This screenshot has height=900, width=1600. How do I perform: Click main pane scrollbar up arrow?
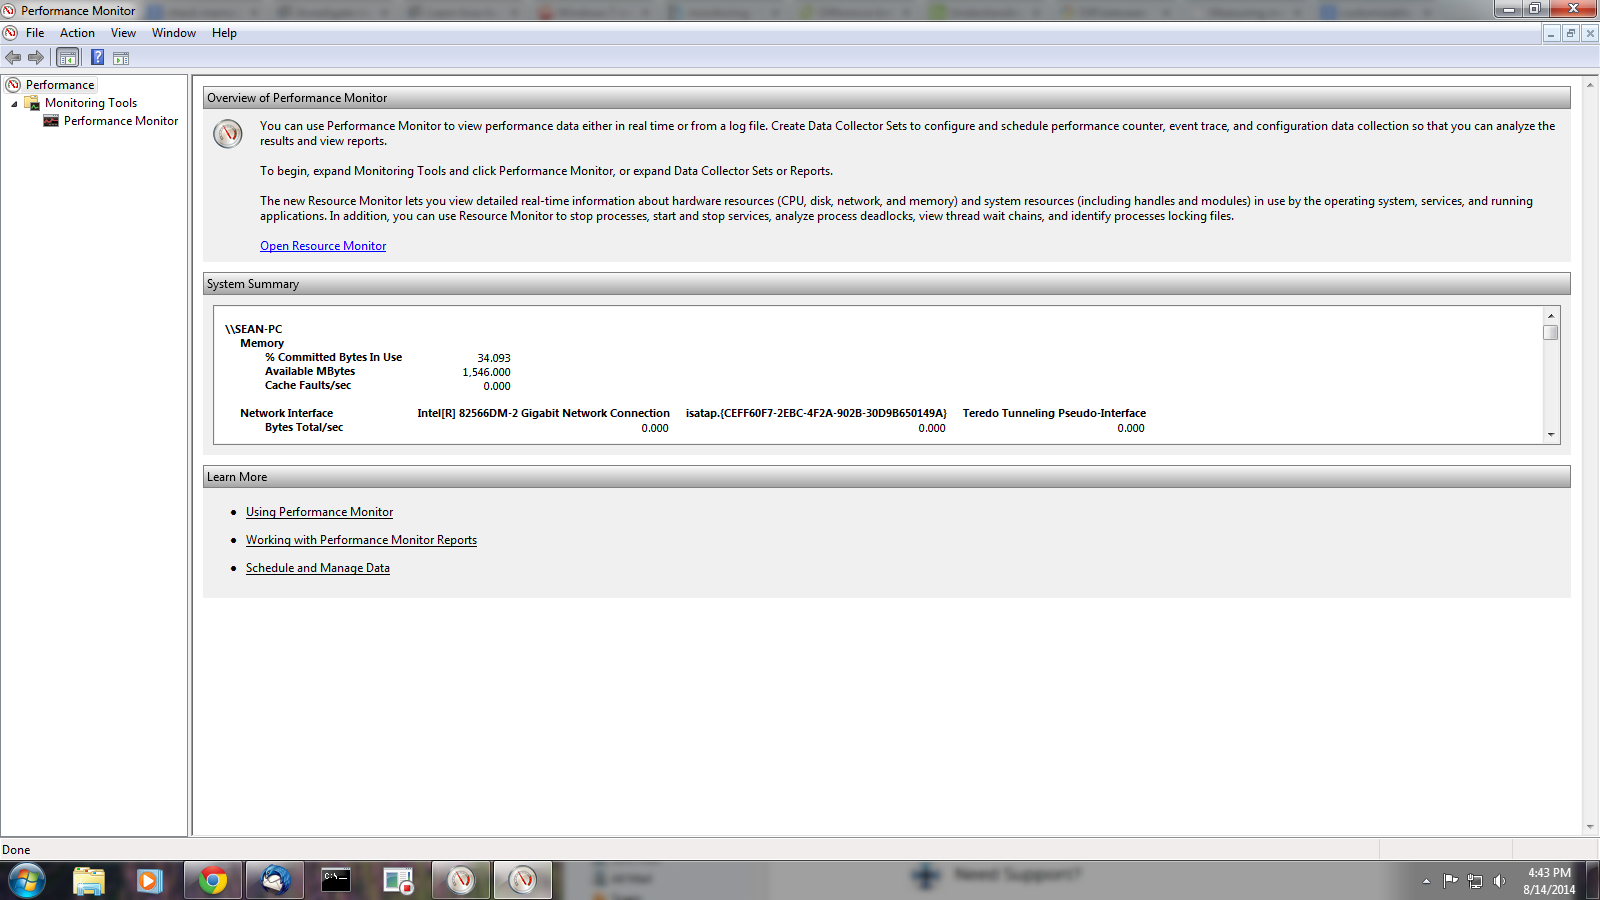pos(1590,84)
